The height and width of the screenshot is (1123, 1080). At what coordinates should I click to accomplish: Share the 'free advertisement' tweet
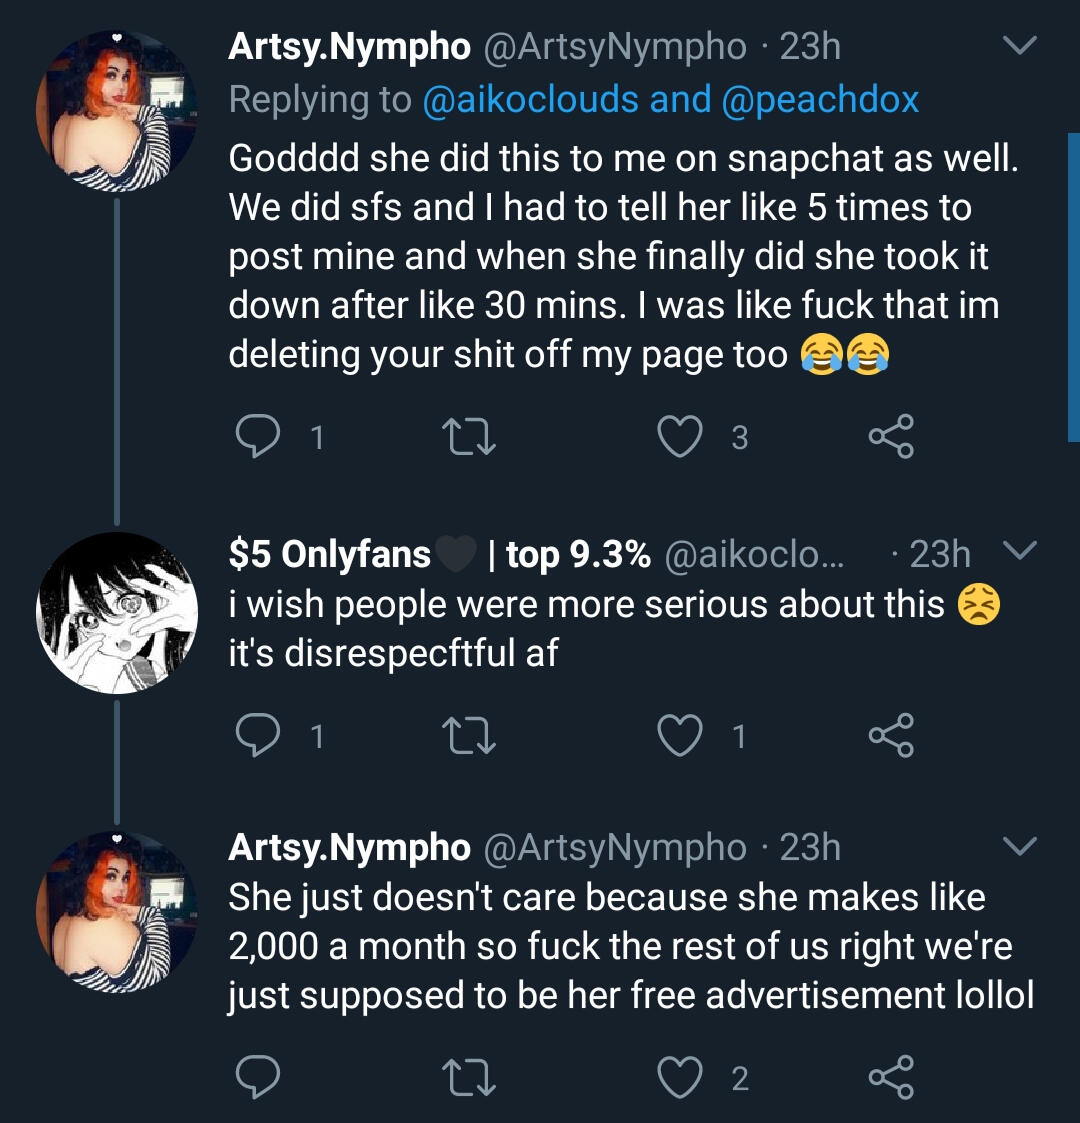tap(890, 1077)
